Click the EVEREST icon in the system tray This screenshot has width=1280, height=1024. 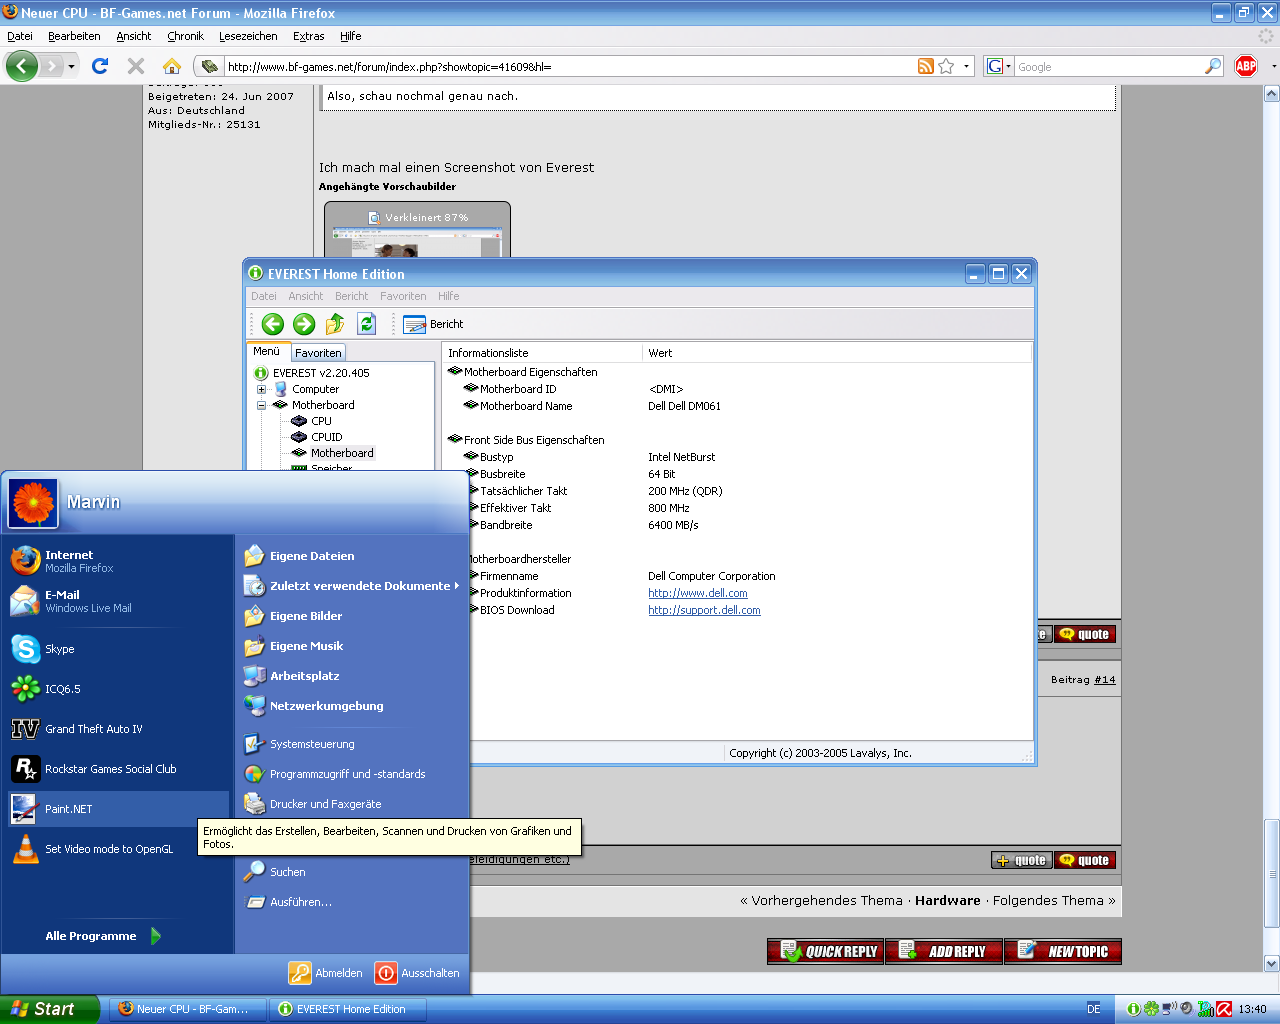(1133, 1009)
